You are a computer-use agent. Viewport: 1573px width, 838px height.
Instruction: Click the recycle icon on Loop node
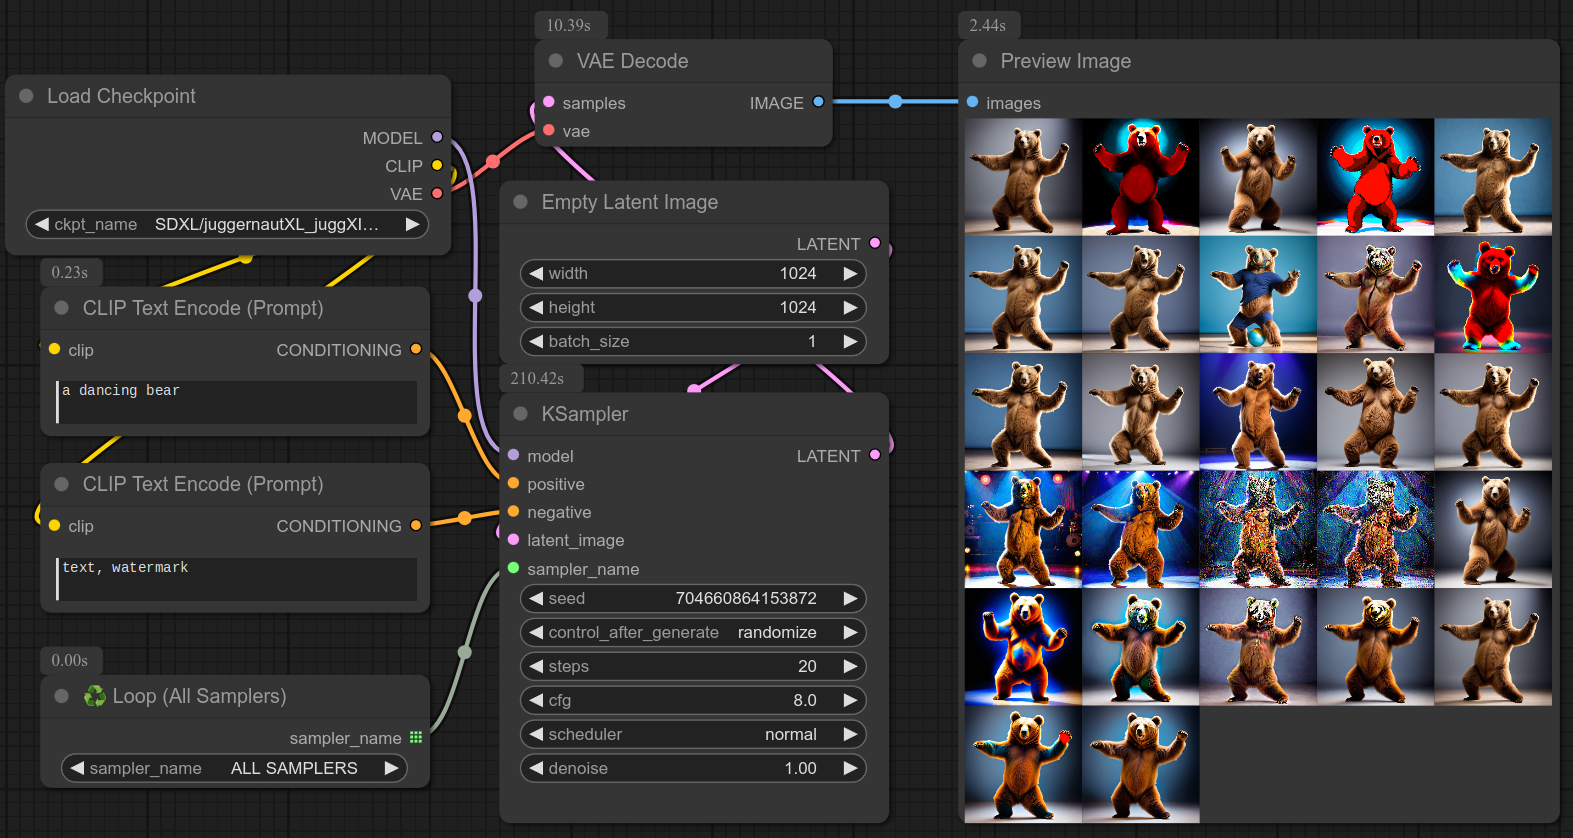pos(95,696)
